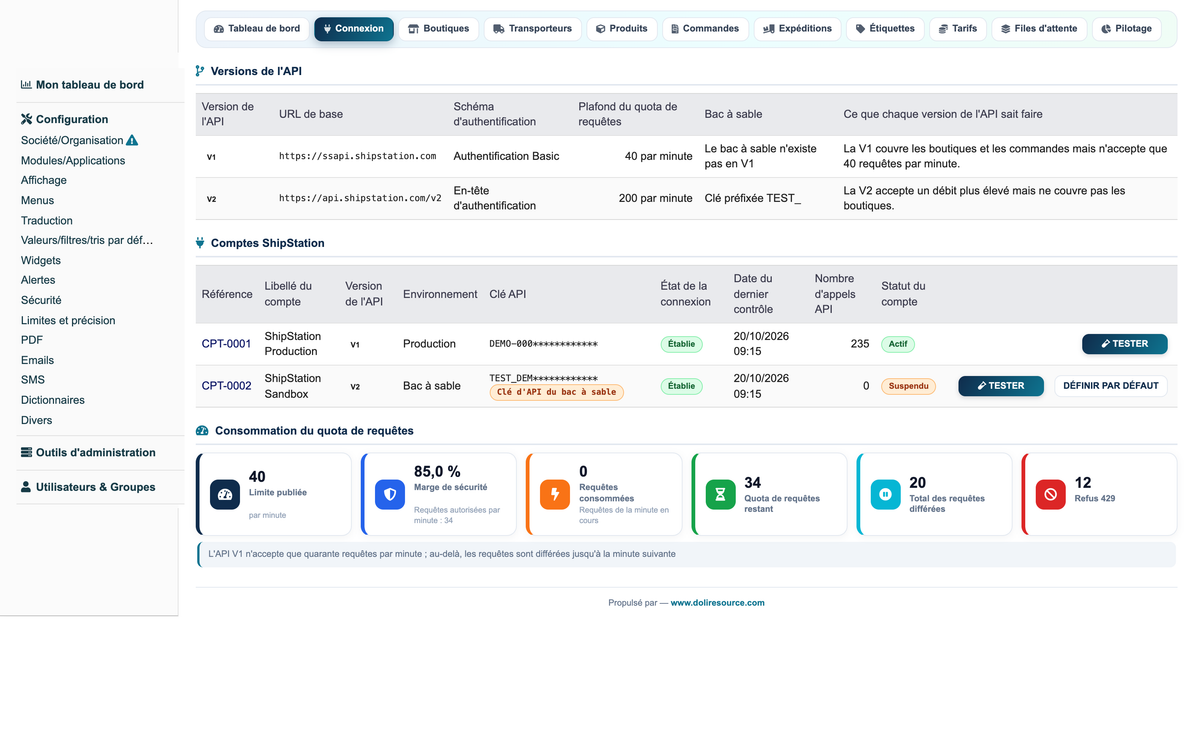
Task: Click the gauge icon beside Consommation du quota
Action: point(202,431)
